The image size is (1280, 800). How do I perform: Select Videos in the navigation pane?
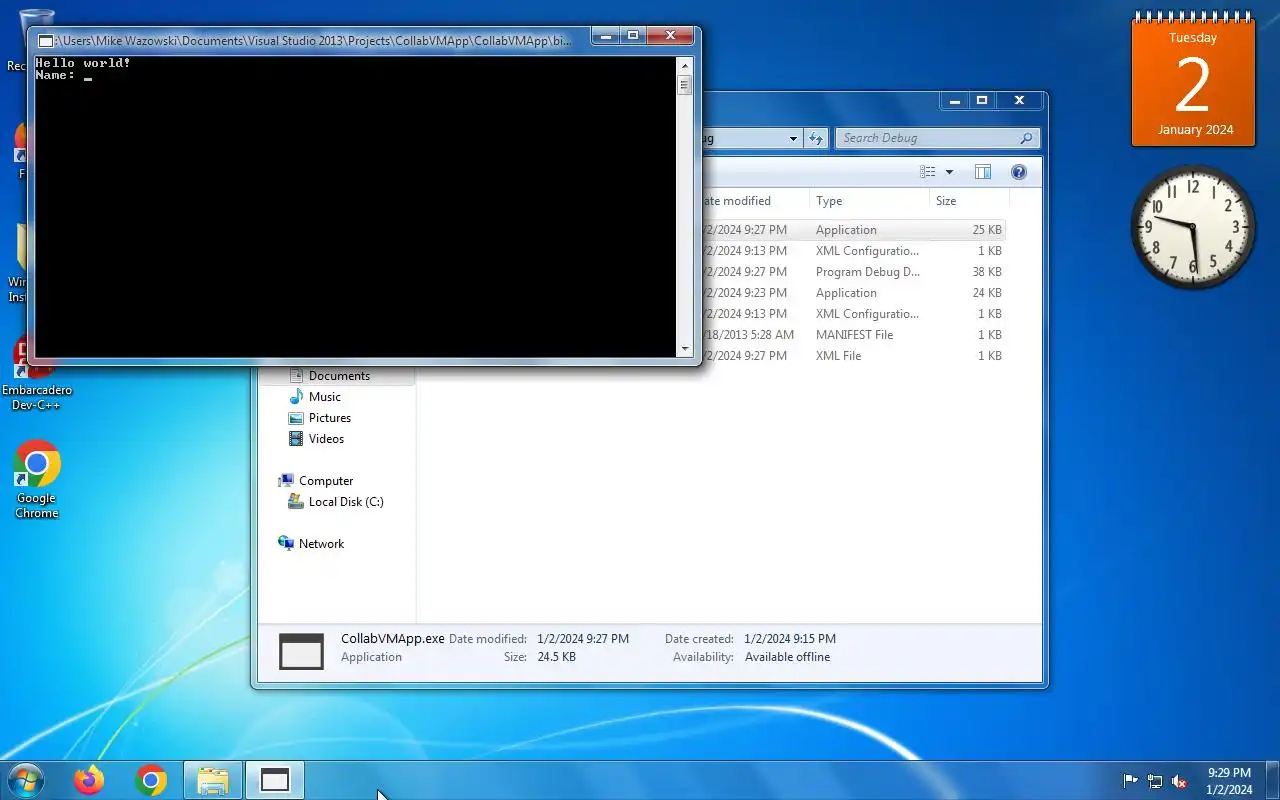pos(326,439)
